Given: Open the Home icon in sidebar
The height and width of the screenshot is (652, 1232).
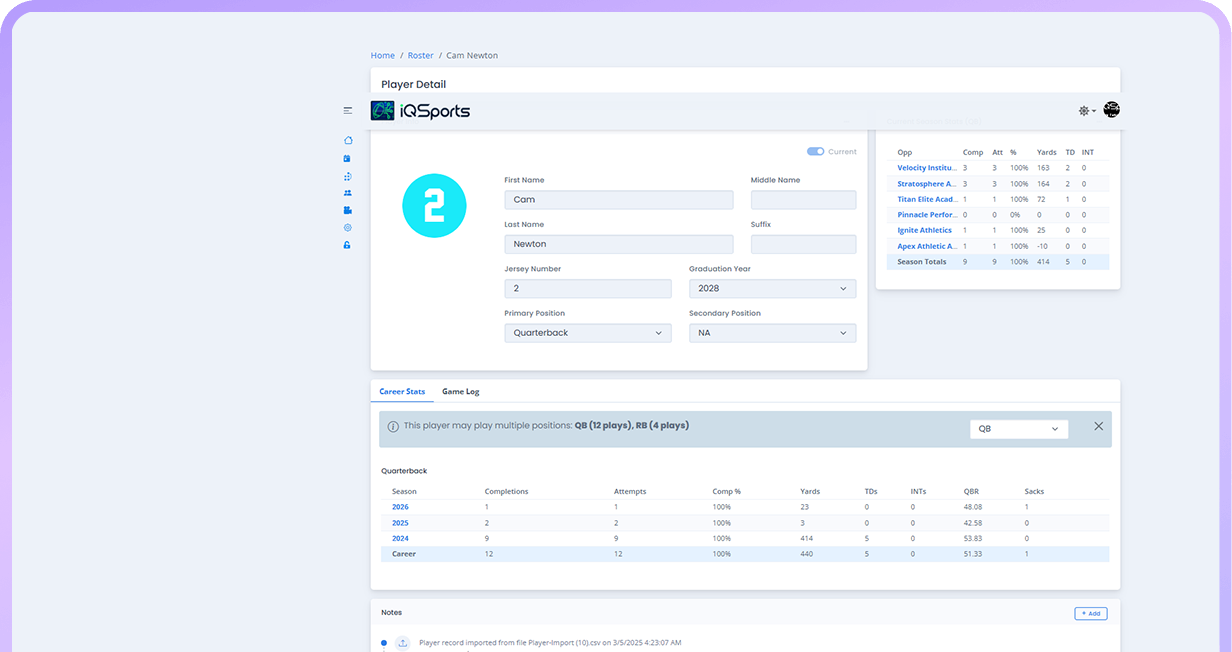Looking at the screenshot, I should coord(348,141).
